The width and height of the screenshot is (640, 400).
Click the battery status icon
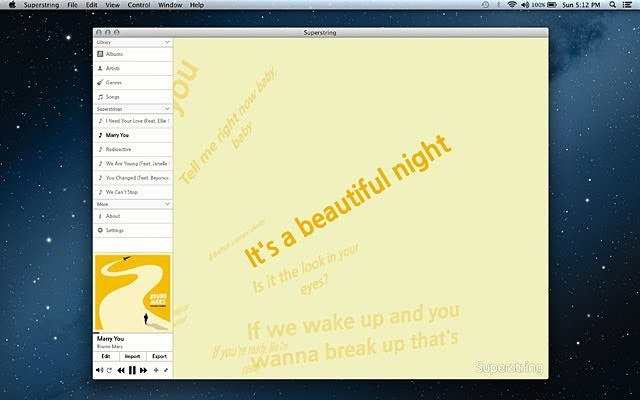(552, 5)
